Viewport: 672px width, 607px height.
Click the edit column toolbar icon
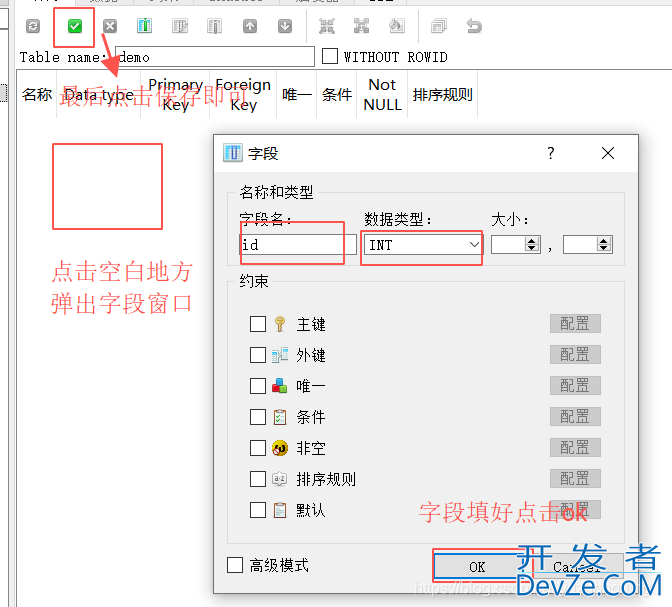[180, 27]
